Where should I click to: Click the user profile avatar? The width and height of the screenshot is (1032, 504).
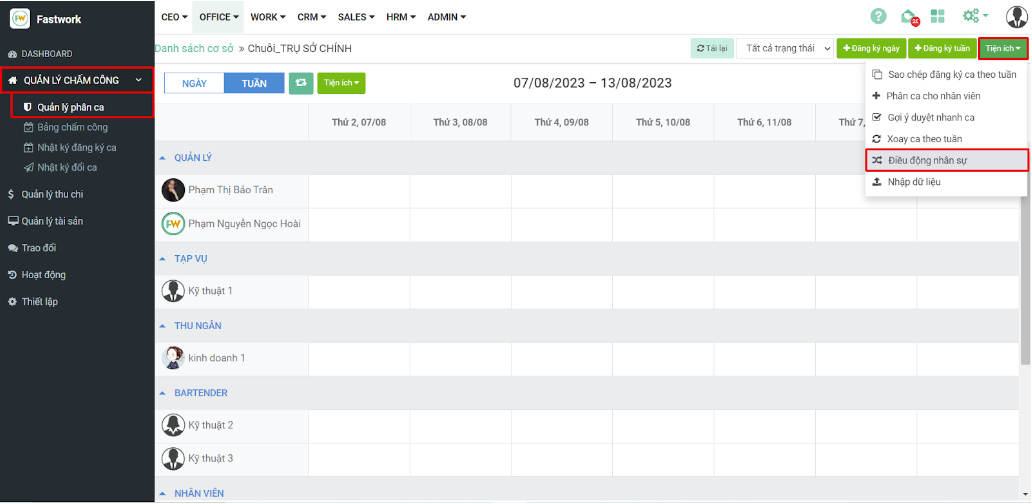[1015, 16]
